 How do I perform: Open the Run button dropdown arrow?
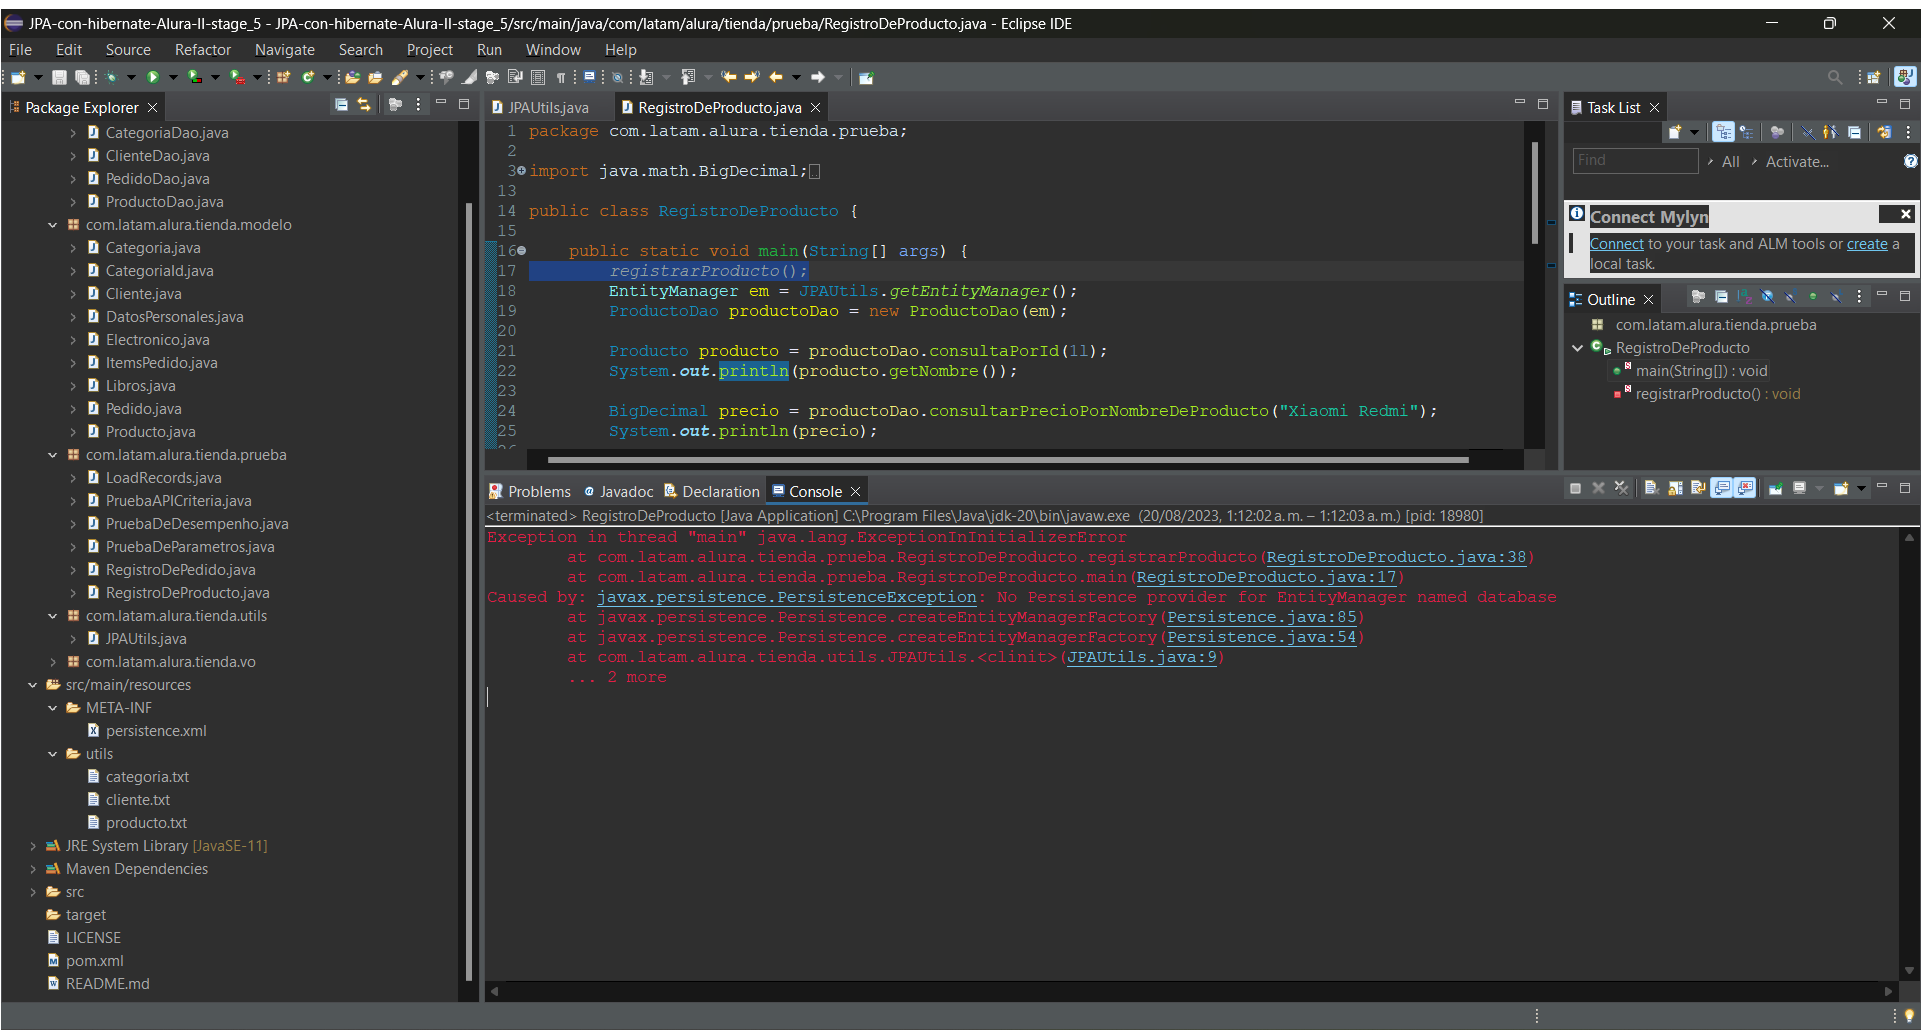click(173, 77)
